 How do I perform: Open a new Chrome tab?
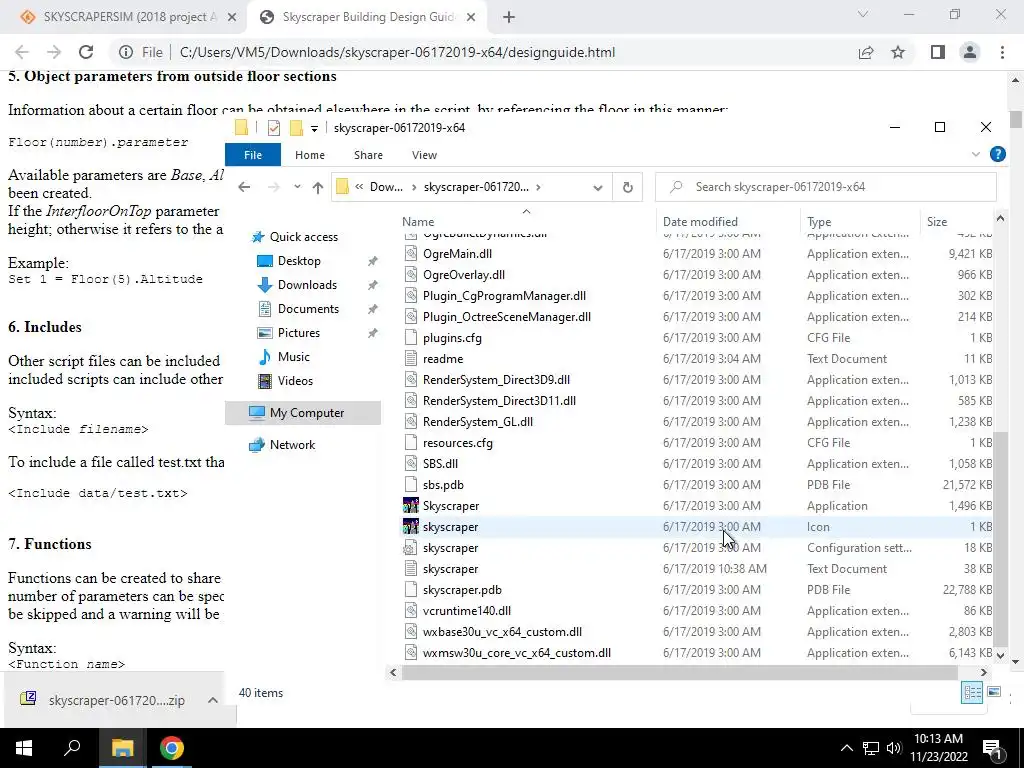coord(509,18)
